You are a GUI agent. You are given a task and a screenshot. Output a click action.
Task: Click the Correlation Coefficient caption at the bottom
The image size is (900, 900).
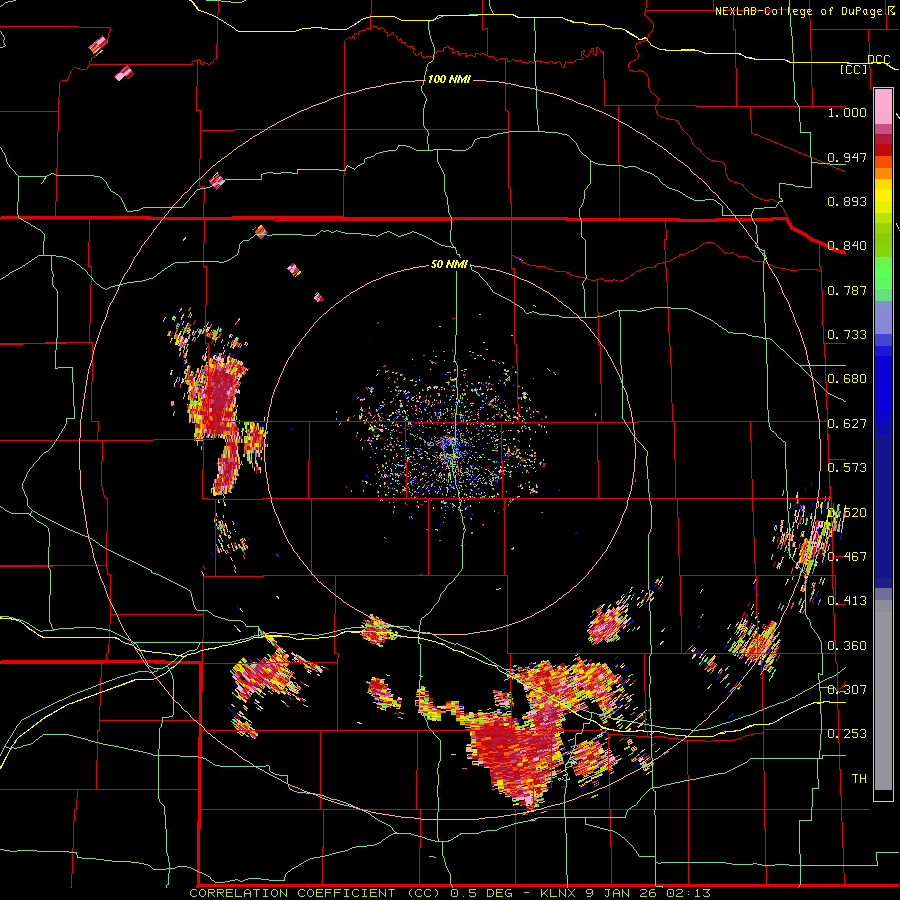[x=449, y=893]
